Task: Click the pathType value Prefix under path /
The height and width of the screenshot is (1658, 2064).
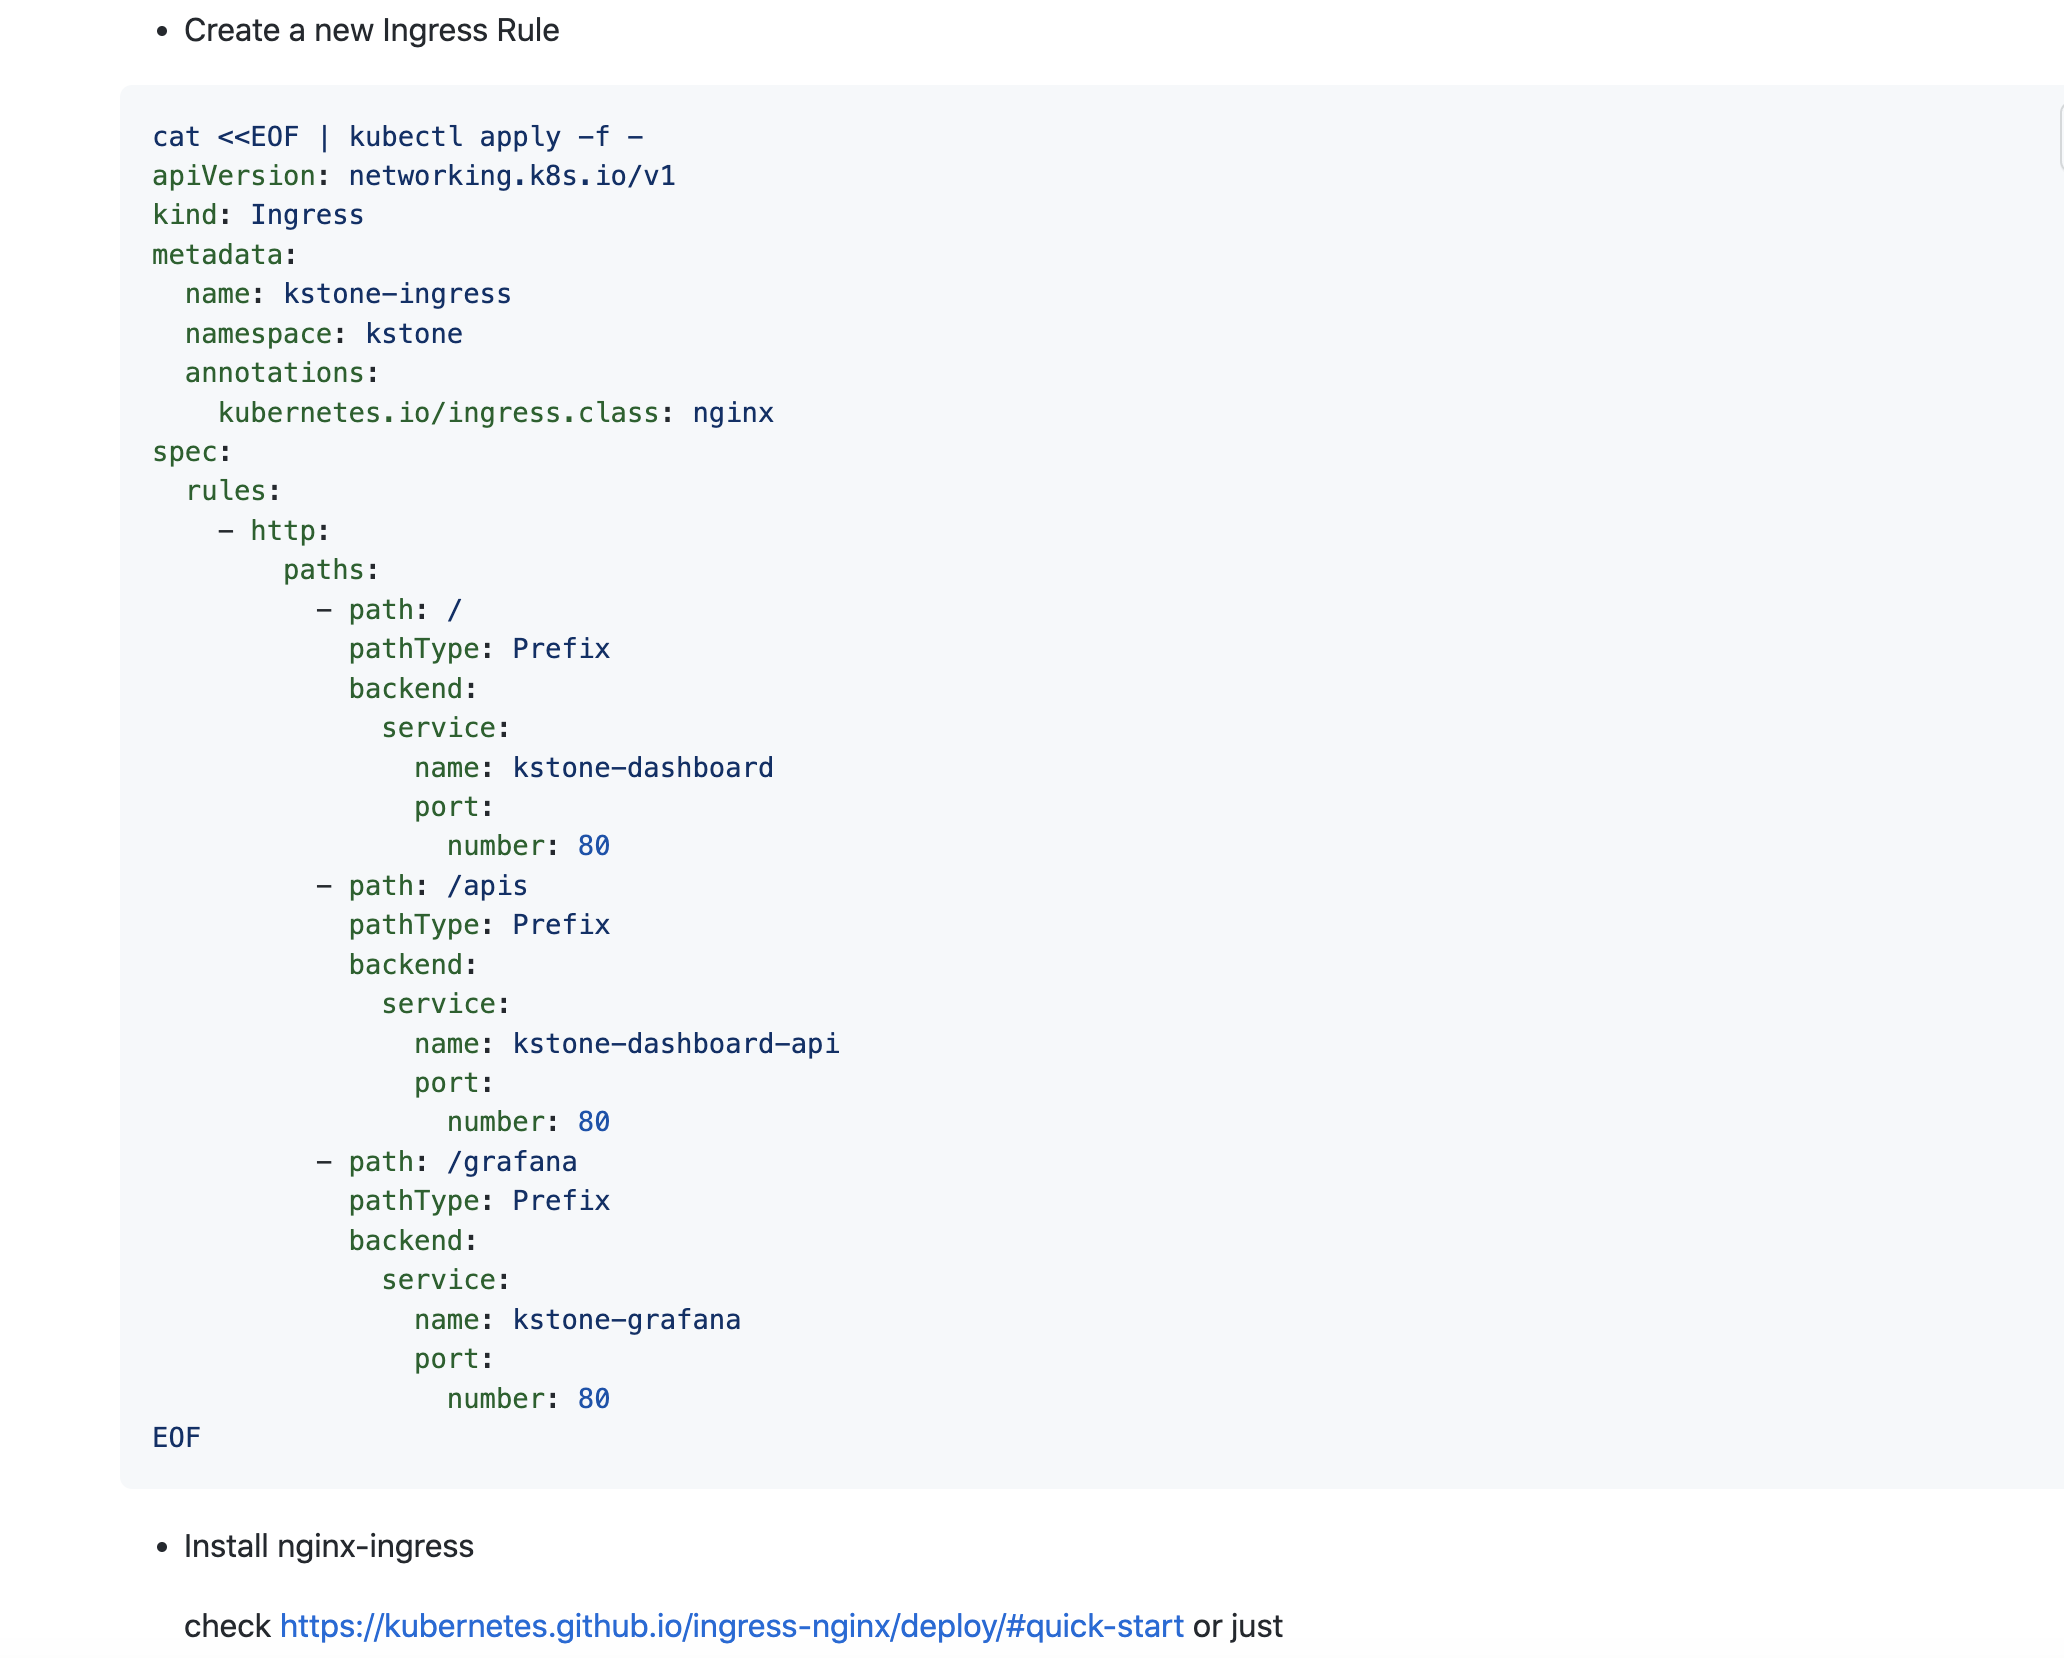Action: [560, 648]
